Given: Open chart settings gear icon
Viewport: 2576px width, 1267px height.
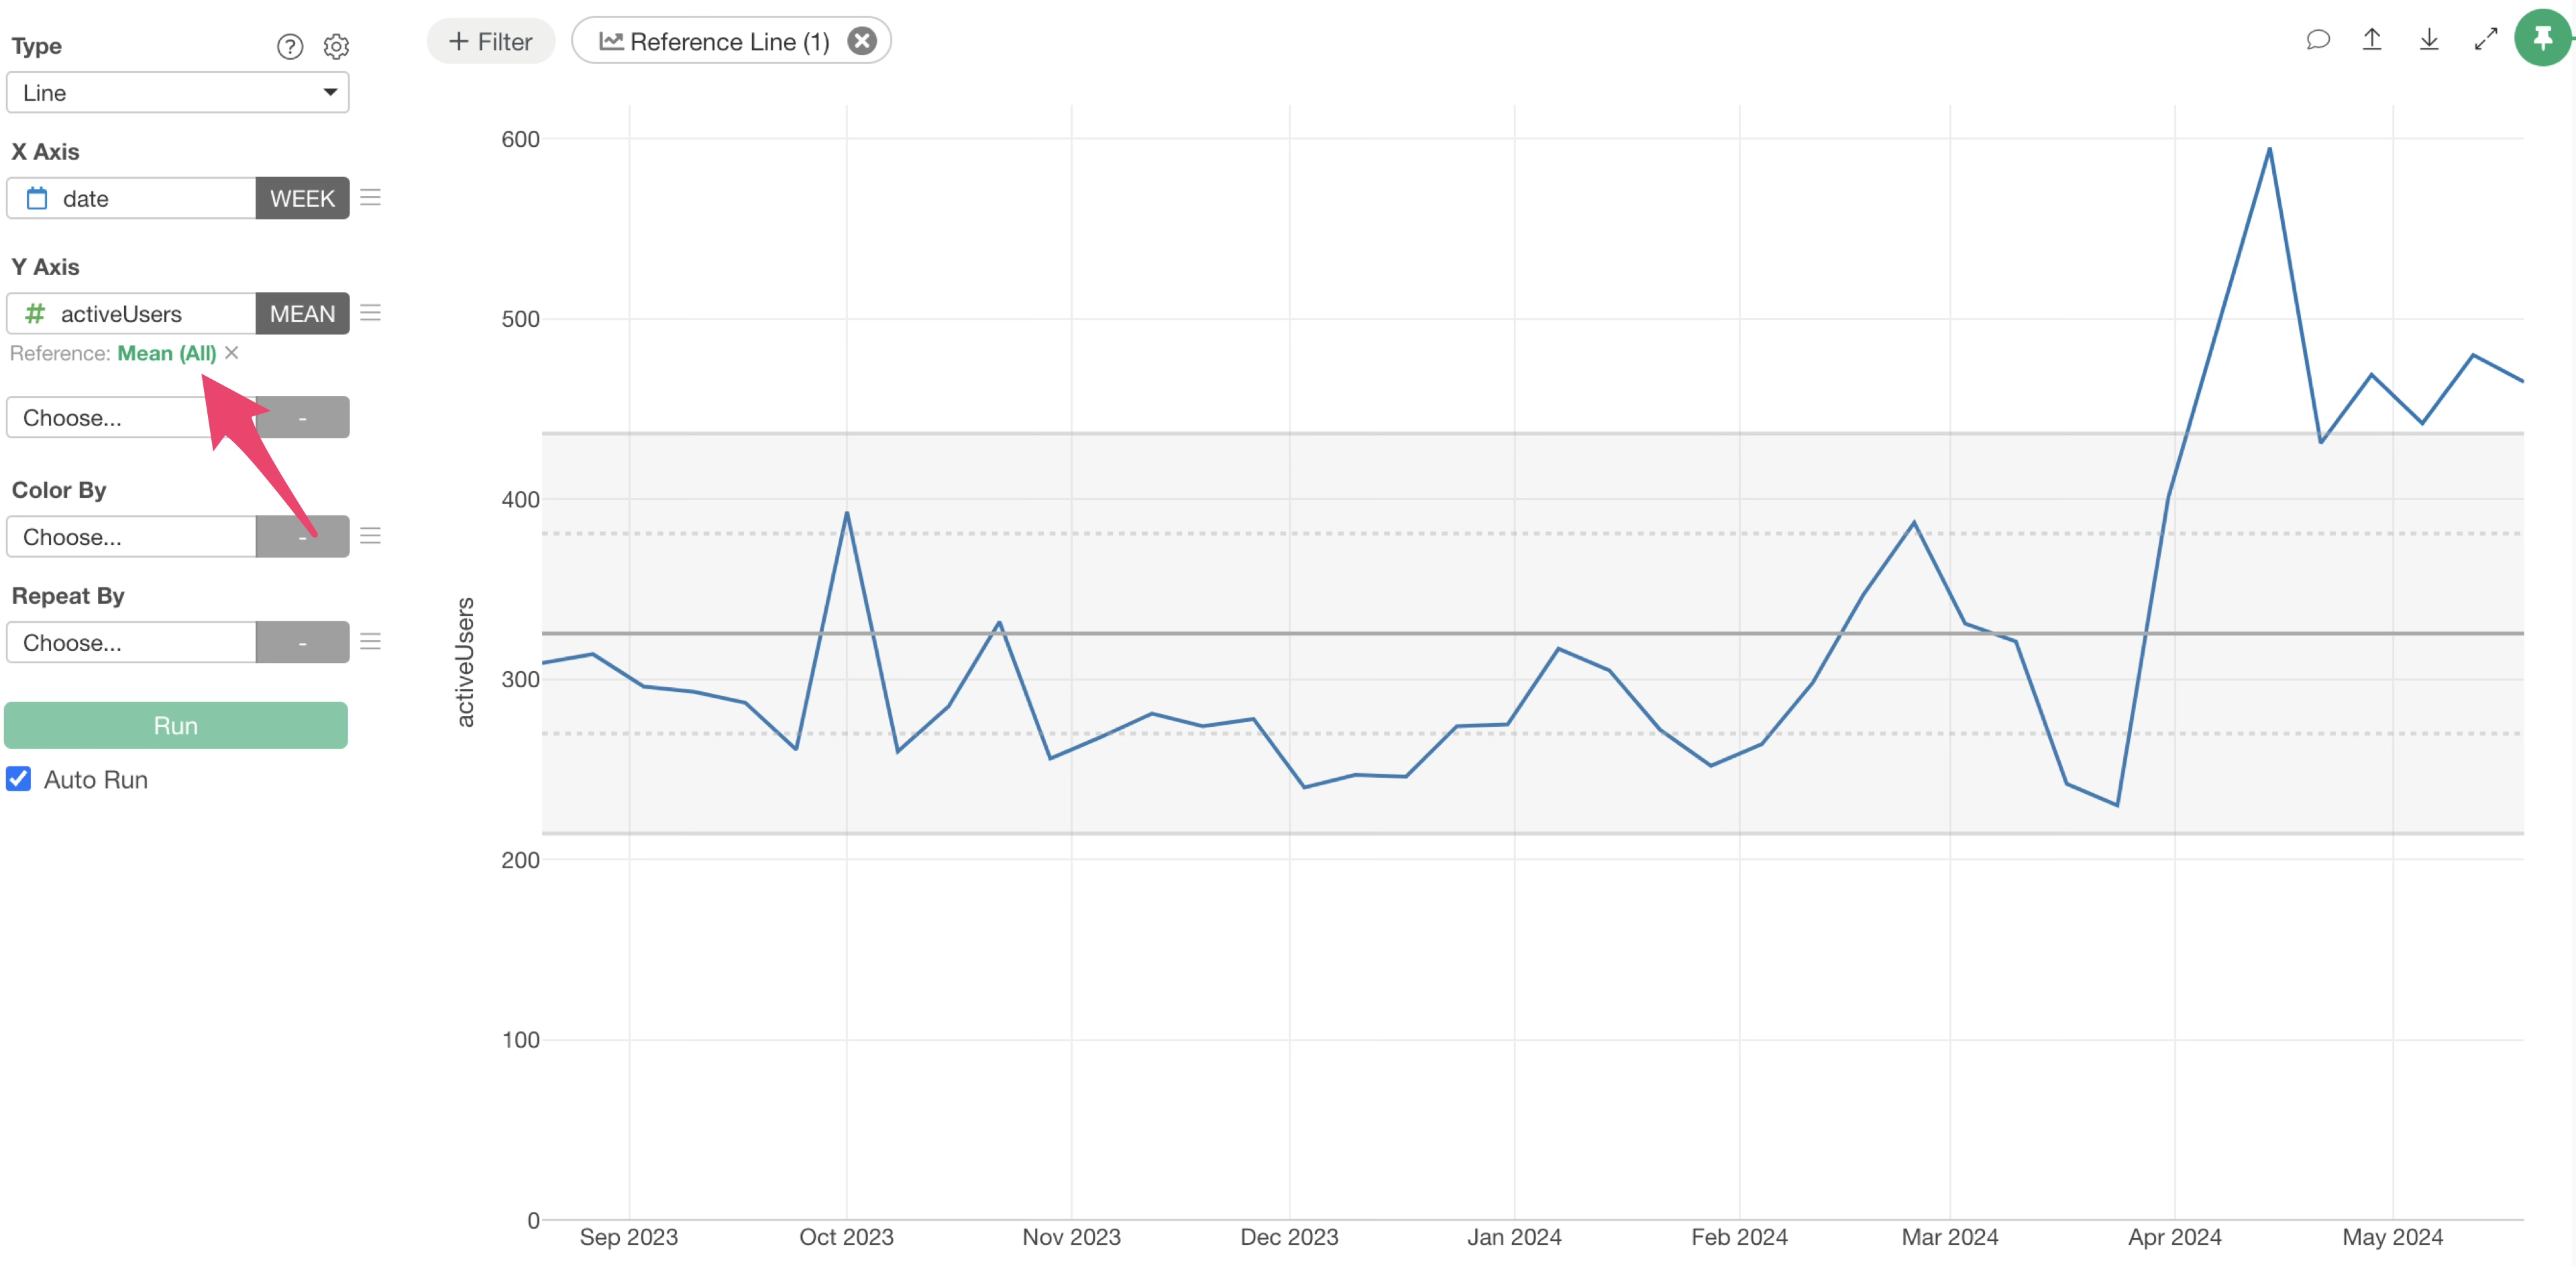Looking at the screenshot, I should point(336,46).
